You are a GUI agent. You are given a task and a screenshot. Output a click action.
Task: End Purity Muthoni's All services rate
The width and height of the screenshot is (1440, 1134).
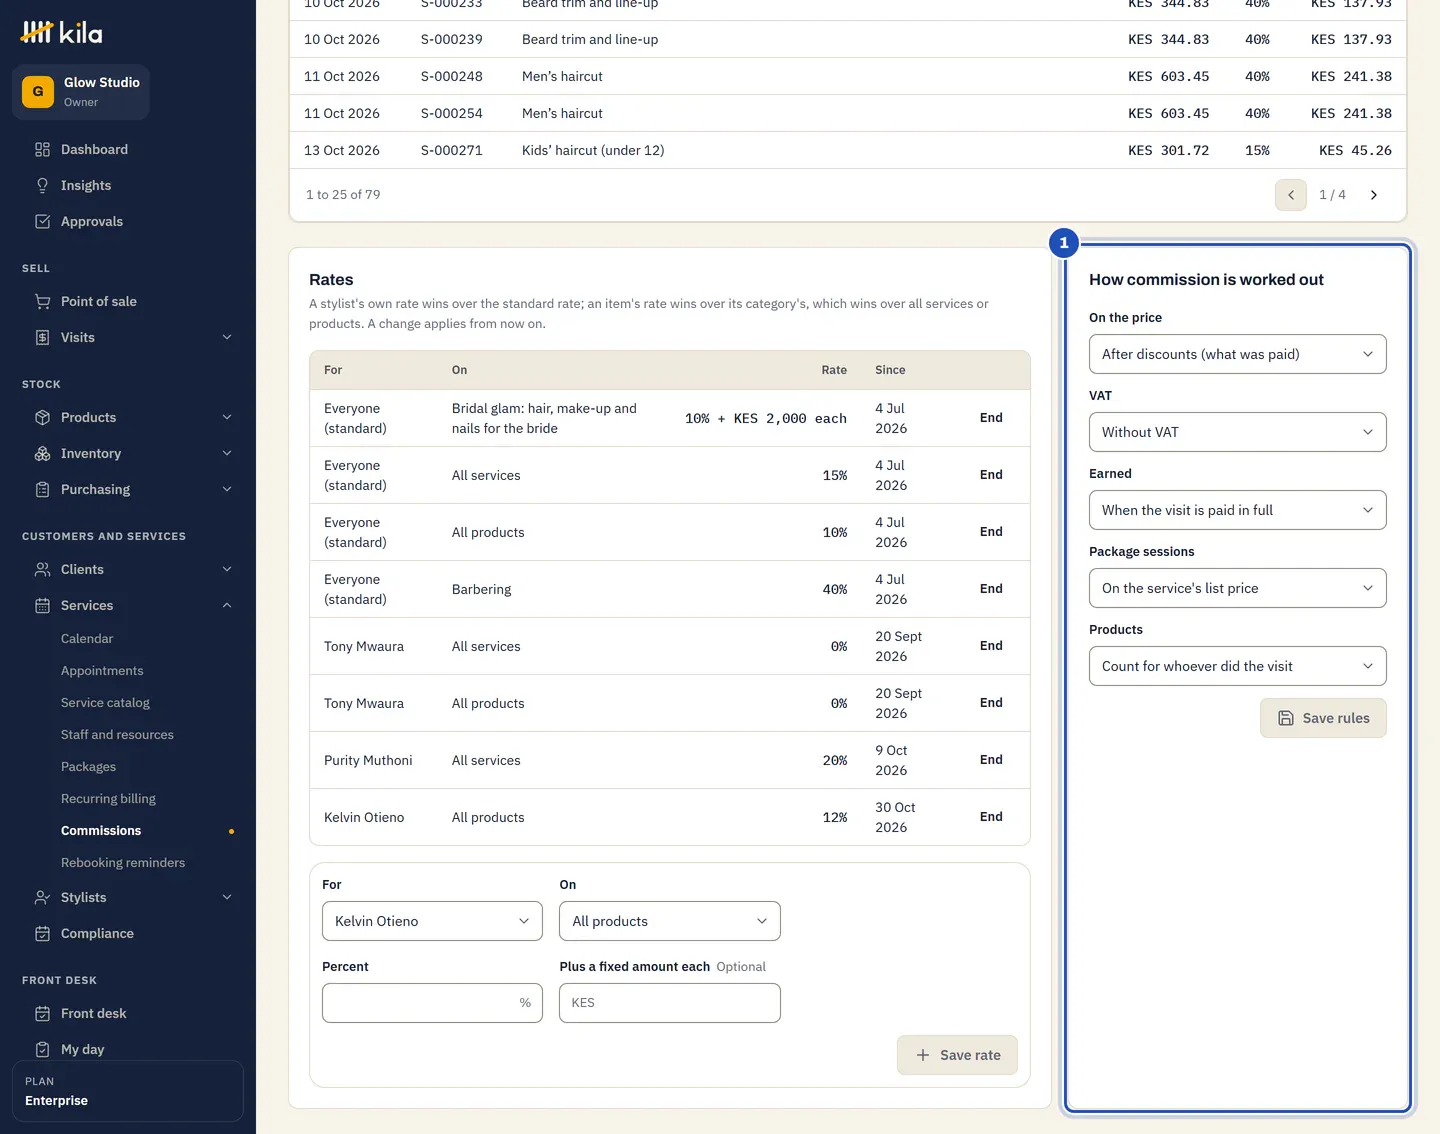(991, 760)
